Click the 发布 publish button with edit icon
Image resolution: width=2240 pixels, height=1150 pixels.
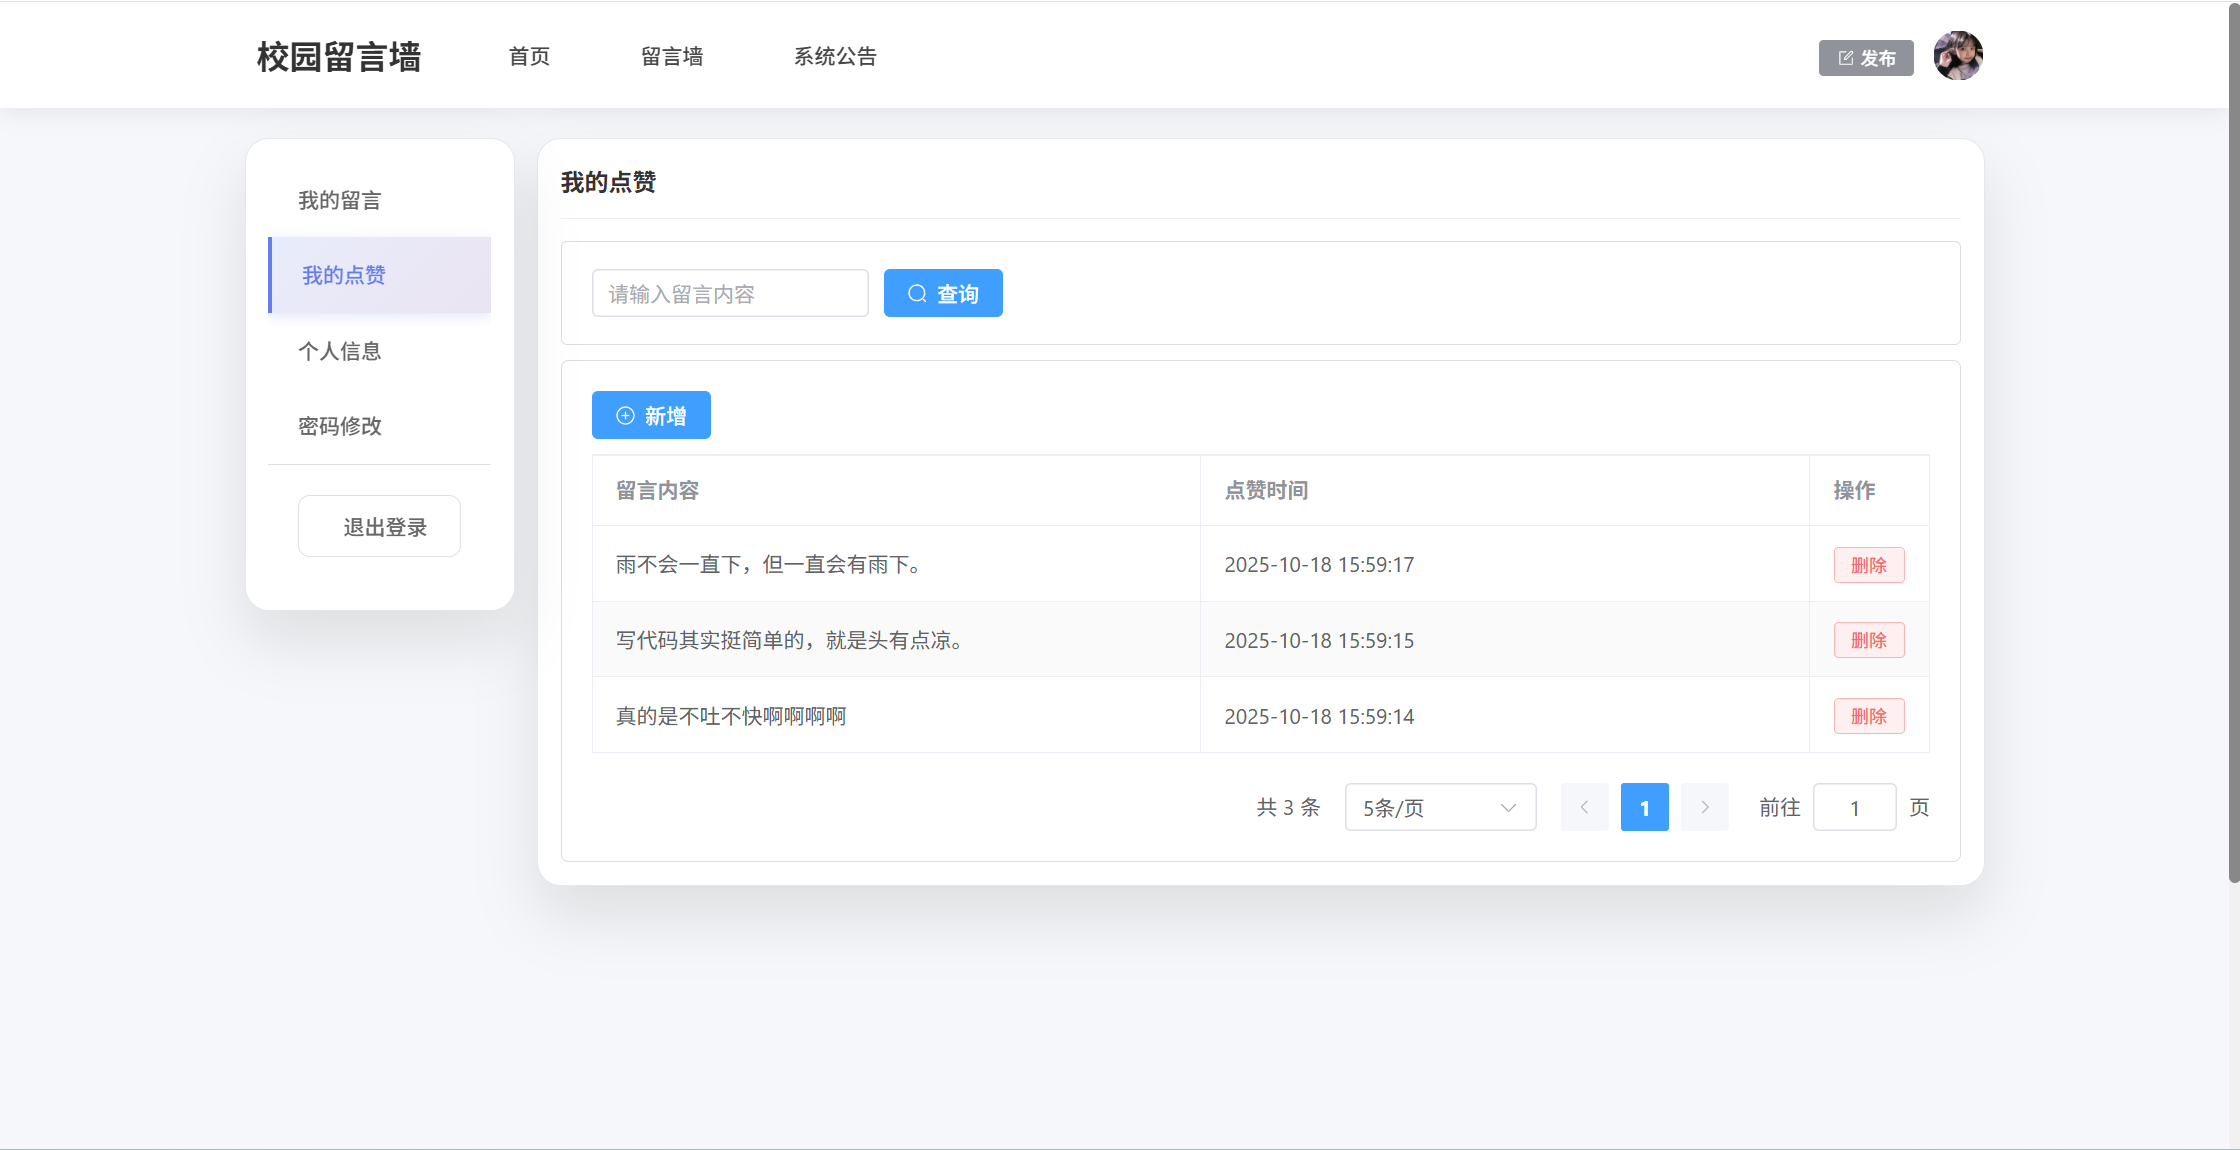pos(1865,58)
